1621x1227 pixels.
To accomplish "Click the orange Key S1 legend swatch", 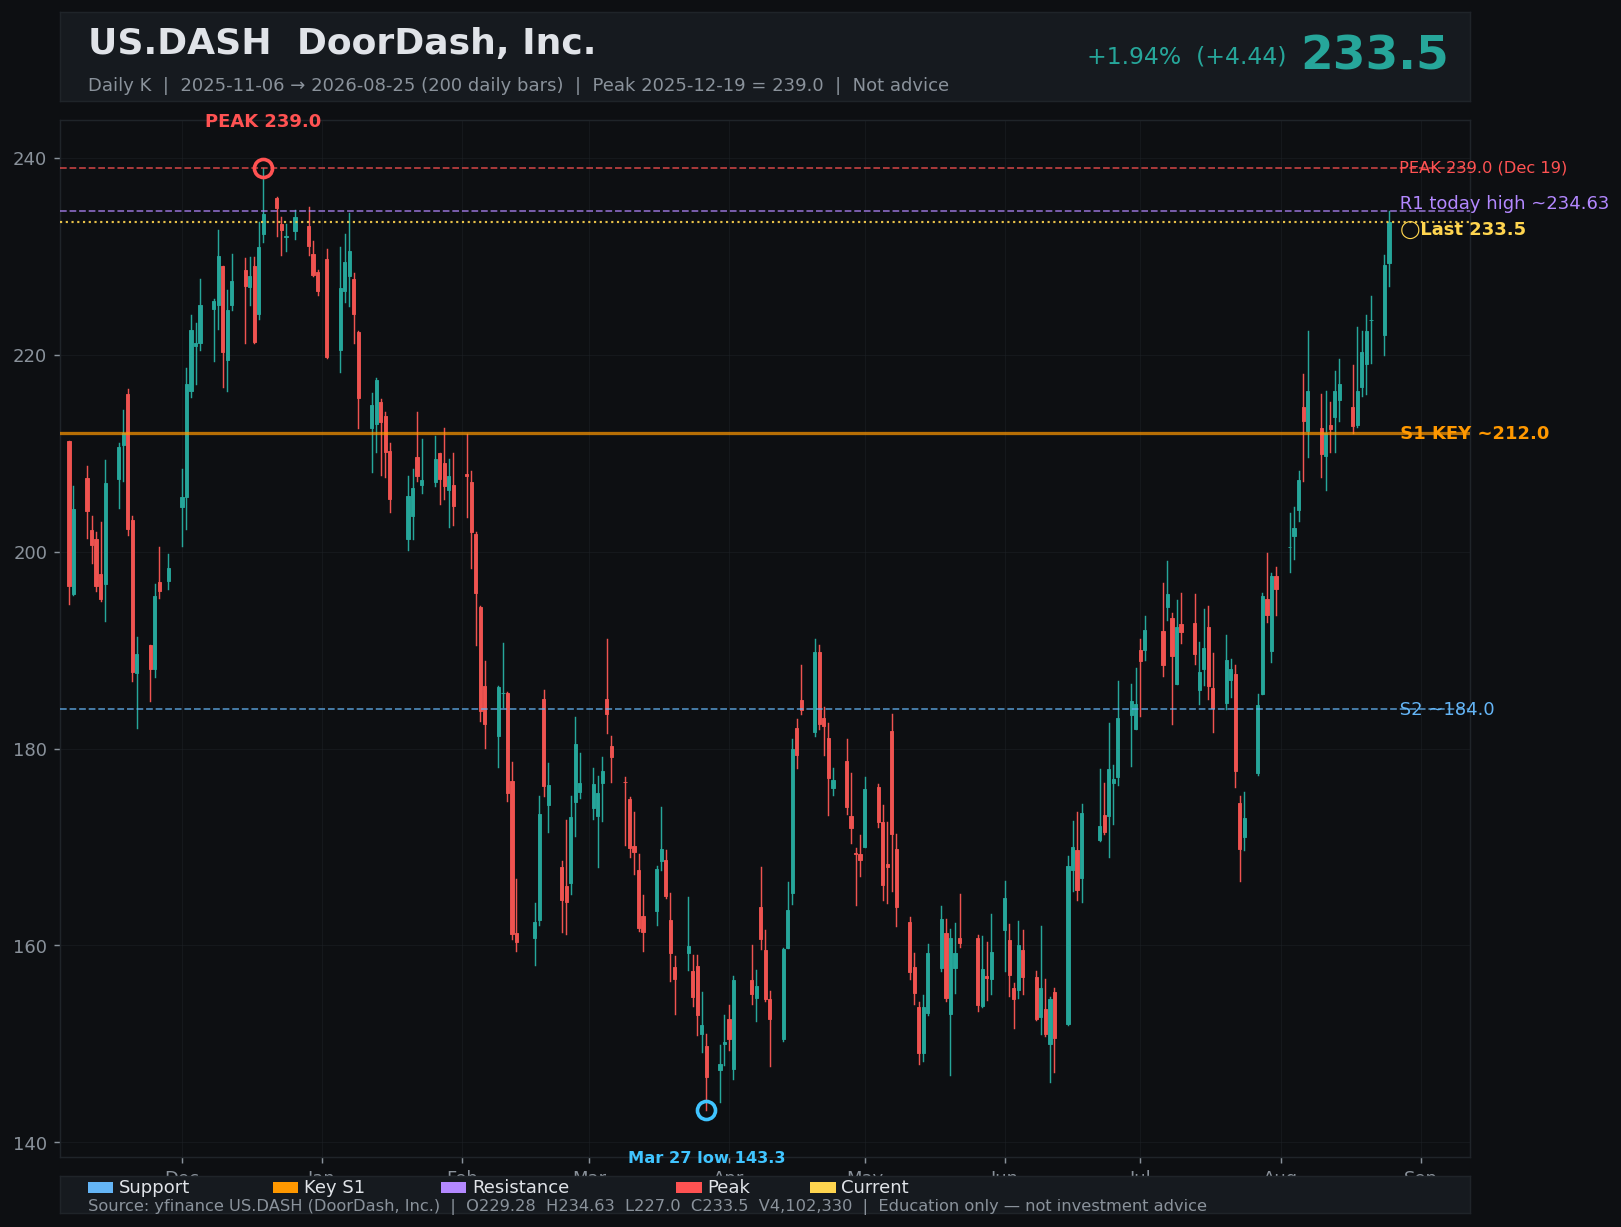I will click(x=285, y=1187).
